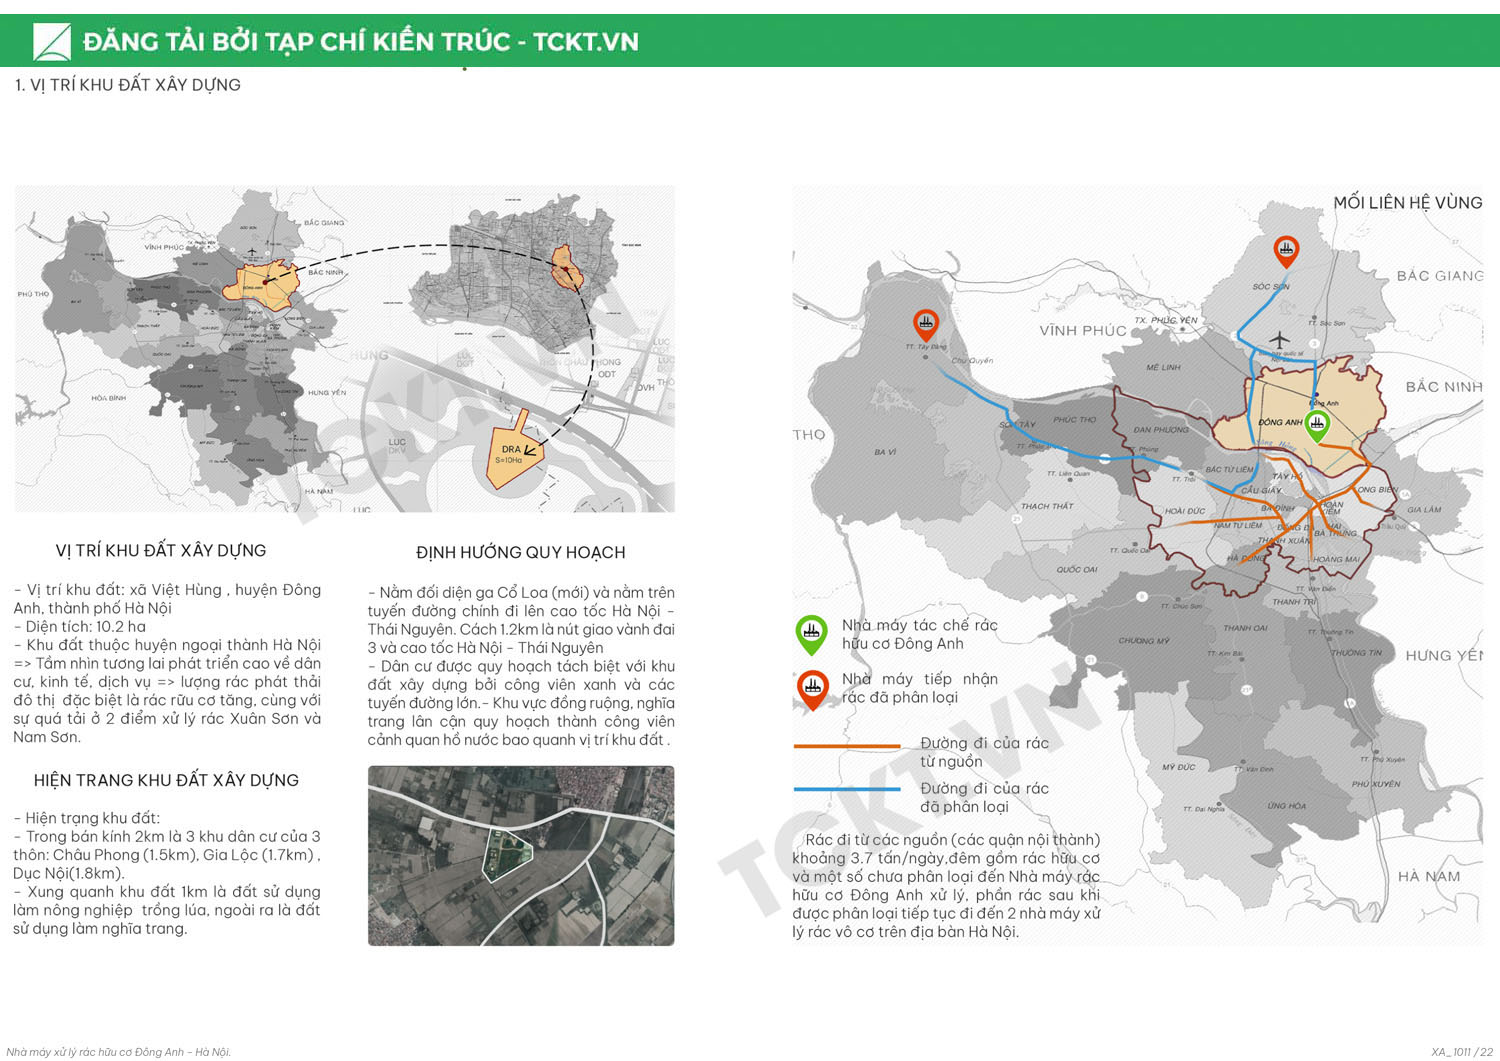Select the red factory pin near Tây Đằng
The image size is (1500, 1061).
926,324
